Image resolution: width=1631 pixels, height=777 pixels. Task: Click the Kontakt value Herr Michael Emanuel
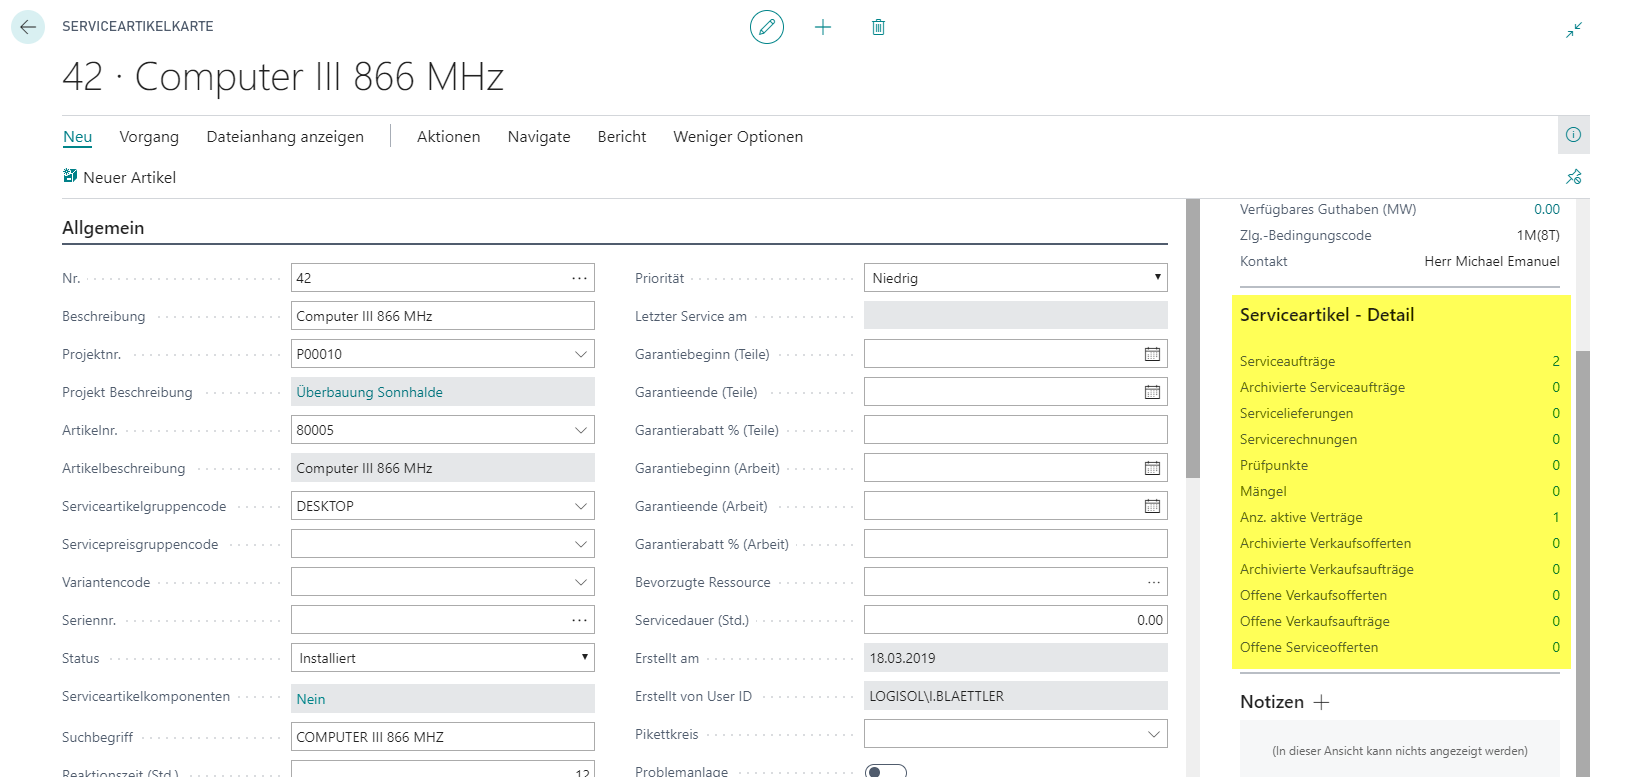[1492, 261]
